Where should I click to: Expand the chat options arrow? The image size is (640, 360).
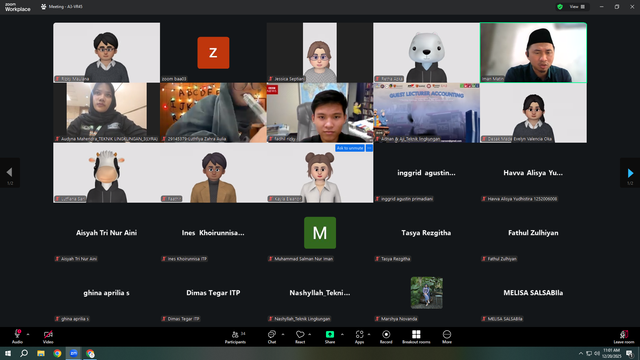[x=283, y=334]
